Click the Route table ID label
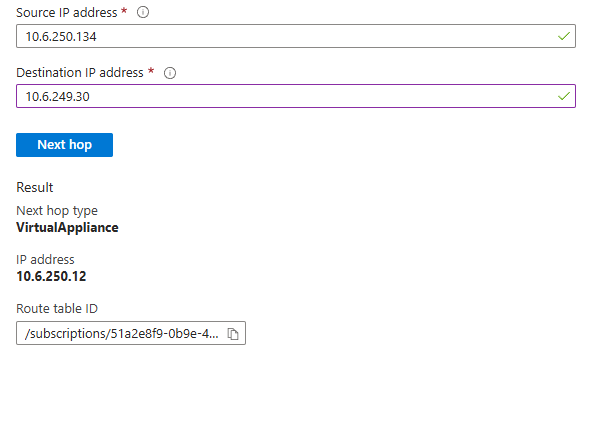This screenshot has height=426, width=598. tap(57, 309)
